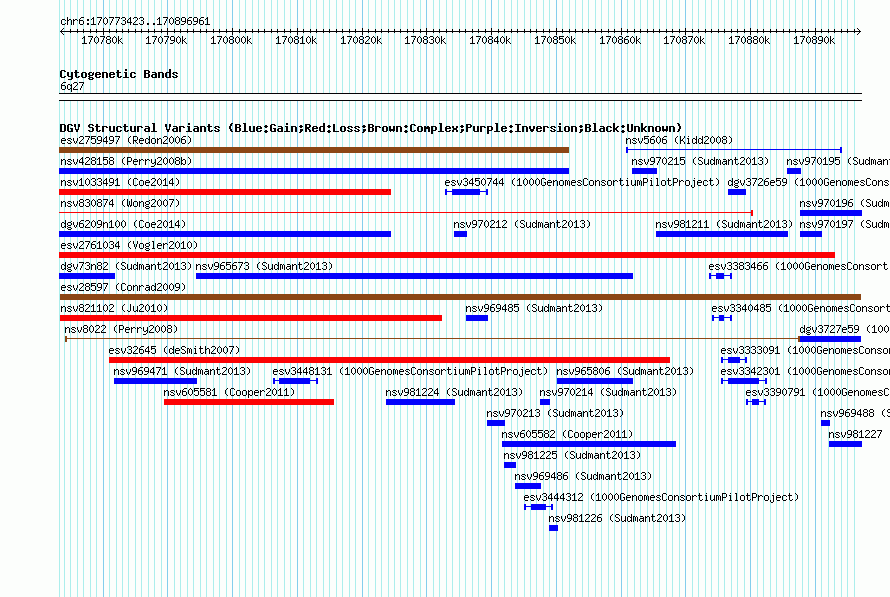Click the esv2759497 (Redon2006) brown variant bar
890x597 pixels.
(x=314, y=150)
